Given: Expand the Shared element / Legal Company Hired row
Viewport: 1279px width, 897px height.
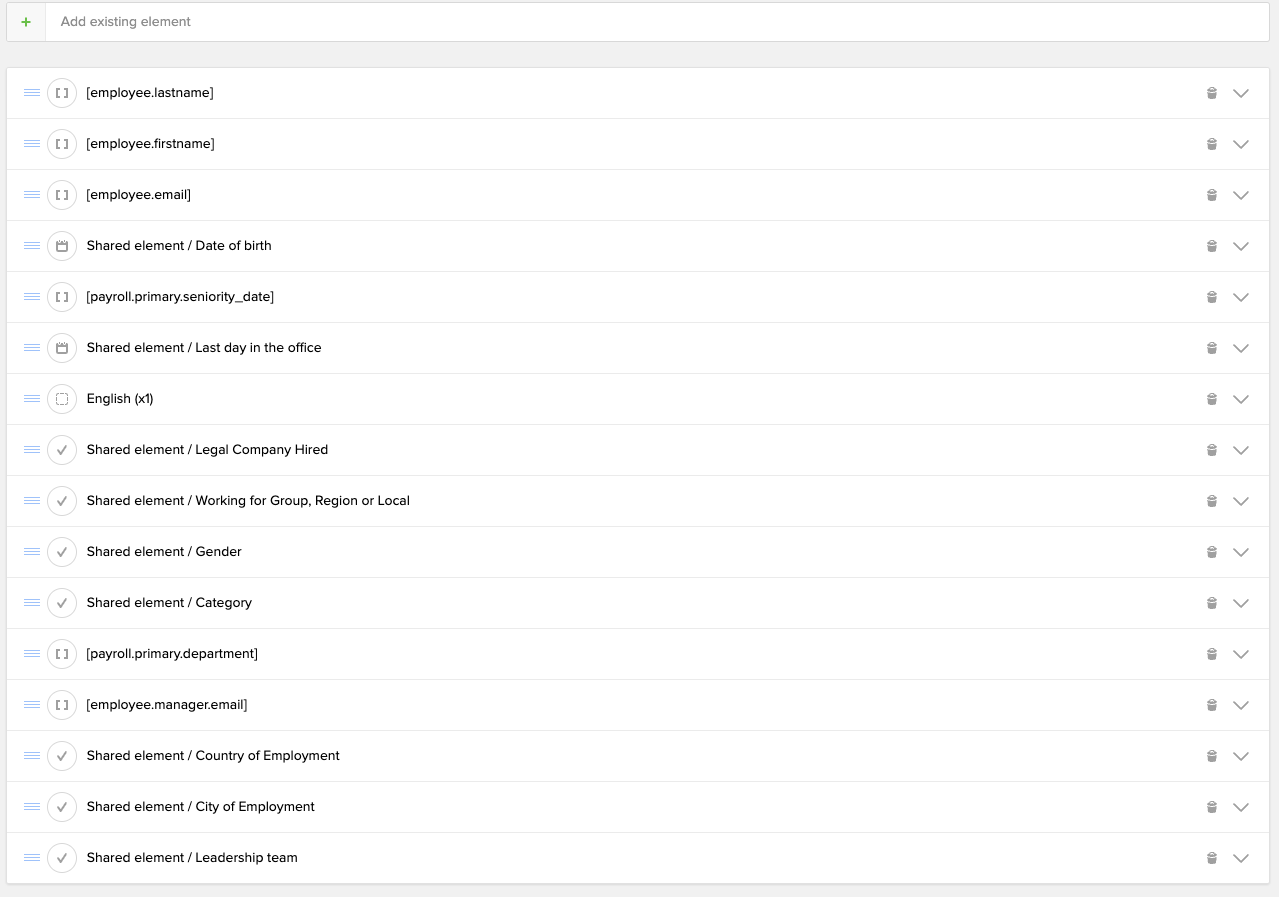Looking at the screenshot, I should pyautogui.click(x=1241, y=449).
